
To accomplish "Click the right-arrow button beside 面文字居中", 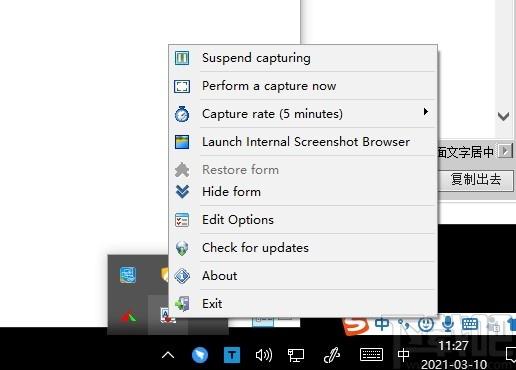I will [x=505, y=151].
